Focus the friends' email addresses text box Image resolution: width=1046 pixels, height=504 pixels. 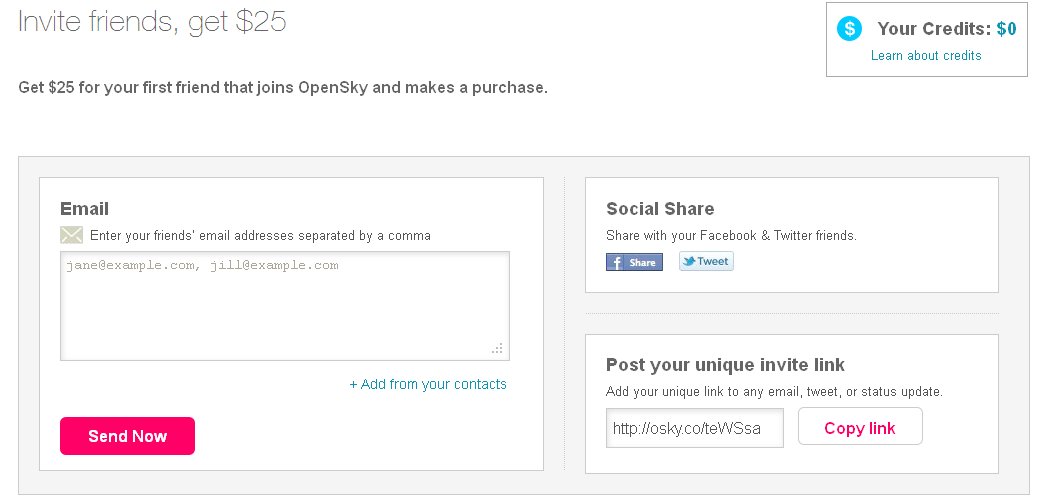[x=285, y=306]
